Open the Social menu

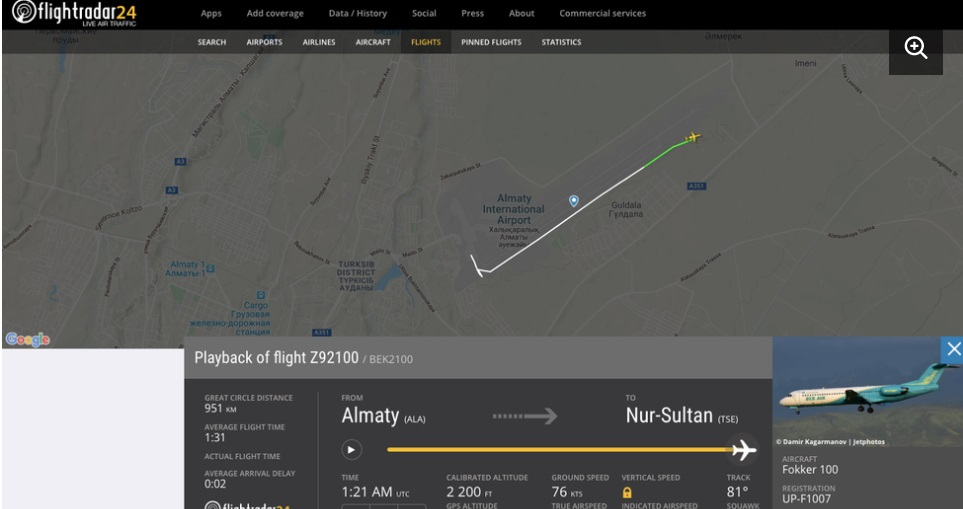tap(424, 14)
